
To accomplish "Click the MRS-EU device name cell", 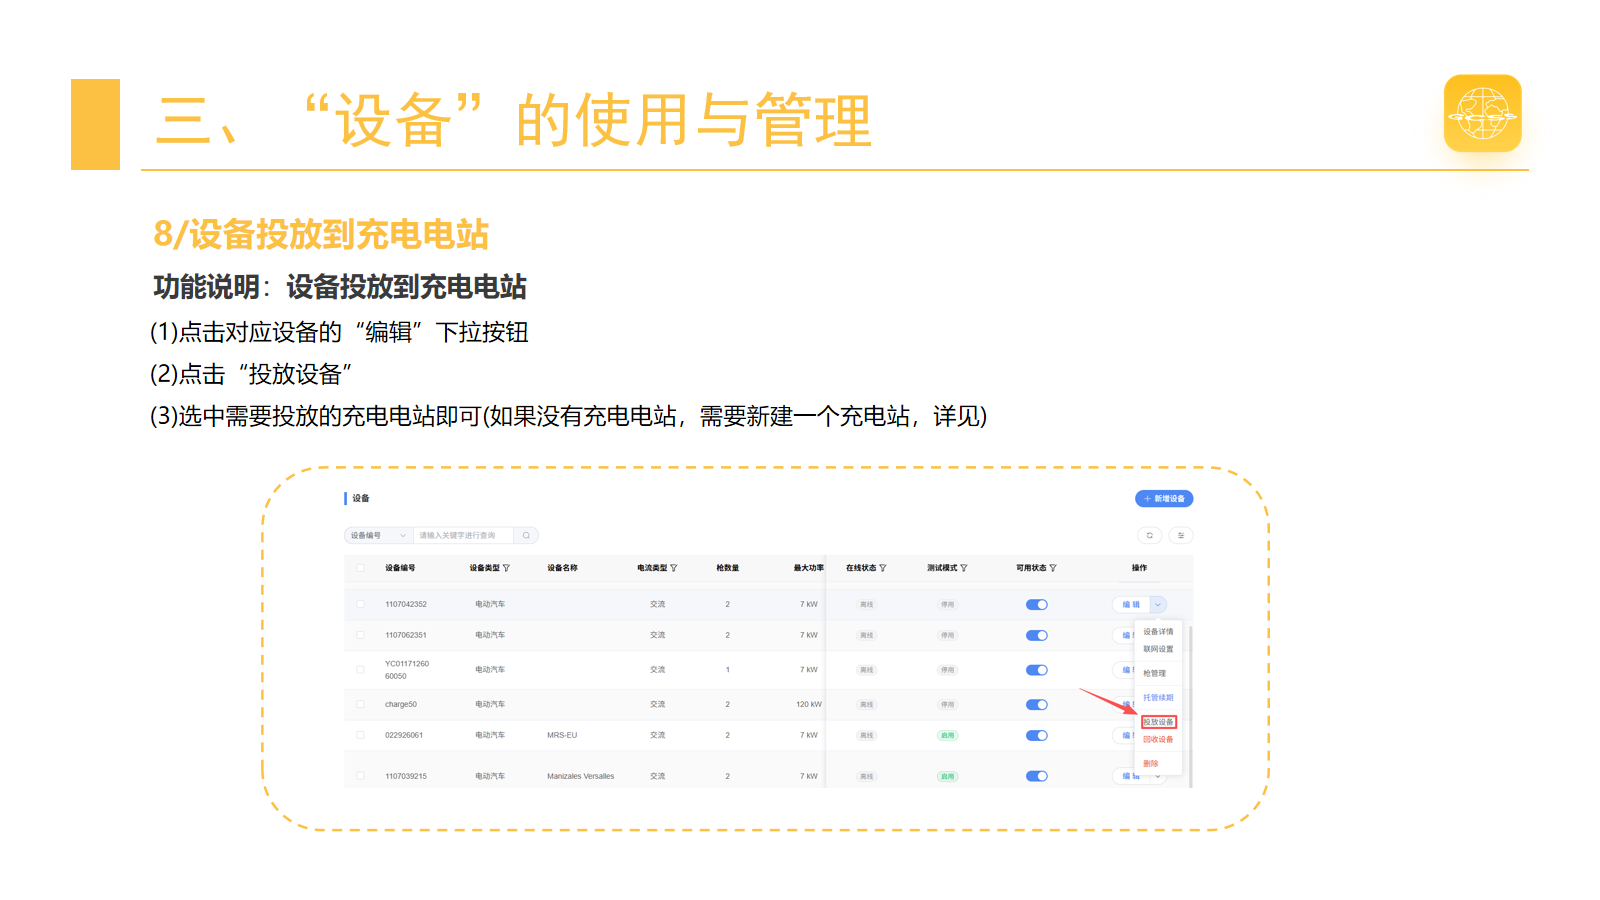I will coord(562,735).
